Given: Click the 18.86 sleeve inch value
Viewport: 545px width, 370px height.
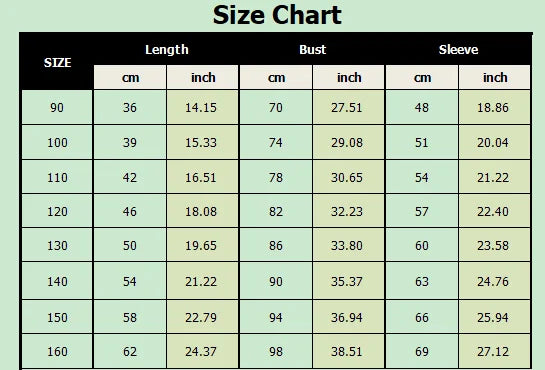Looking at the screenshot, I should [x=494, y=107].
